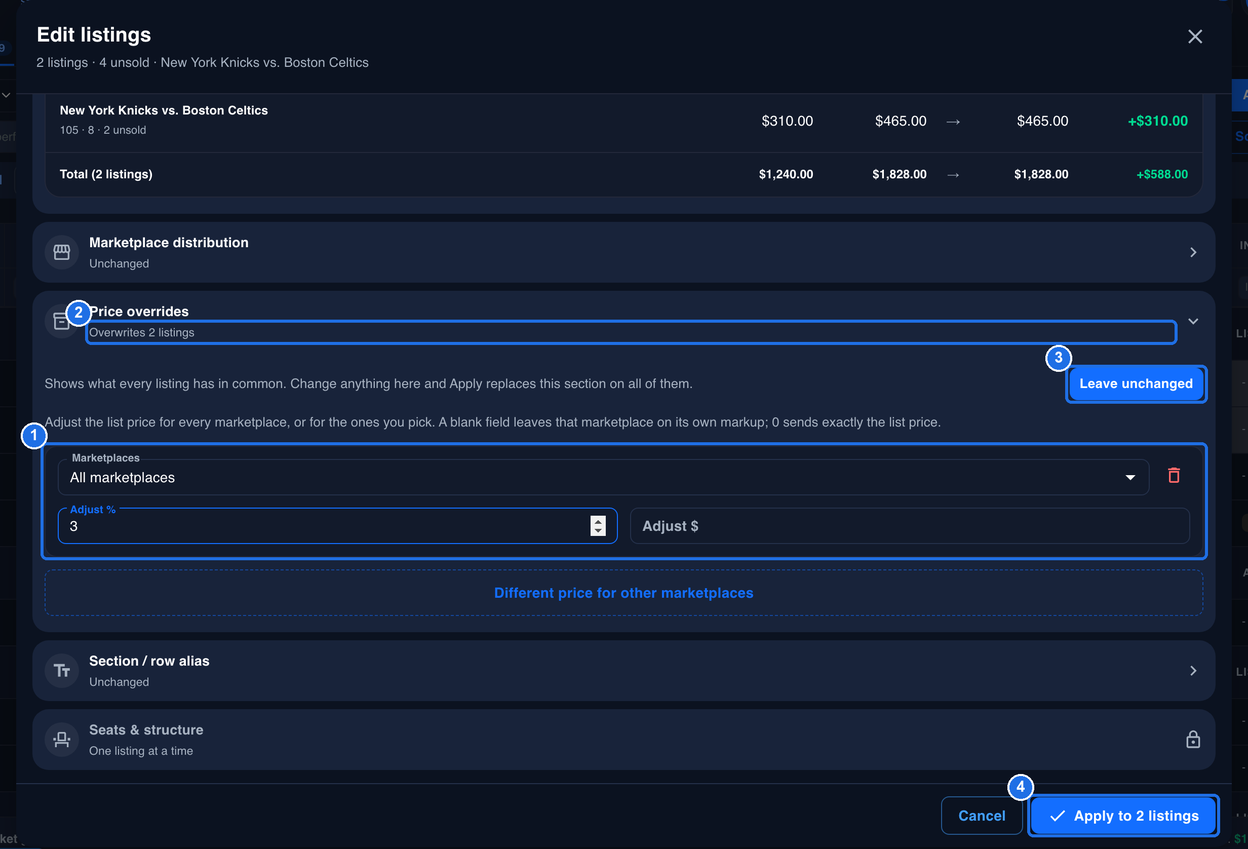
Task: Click the lock icon on Seats & structure
Action: [1193, 740]
